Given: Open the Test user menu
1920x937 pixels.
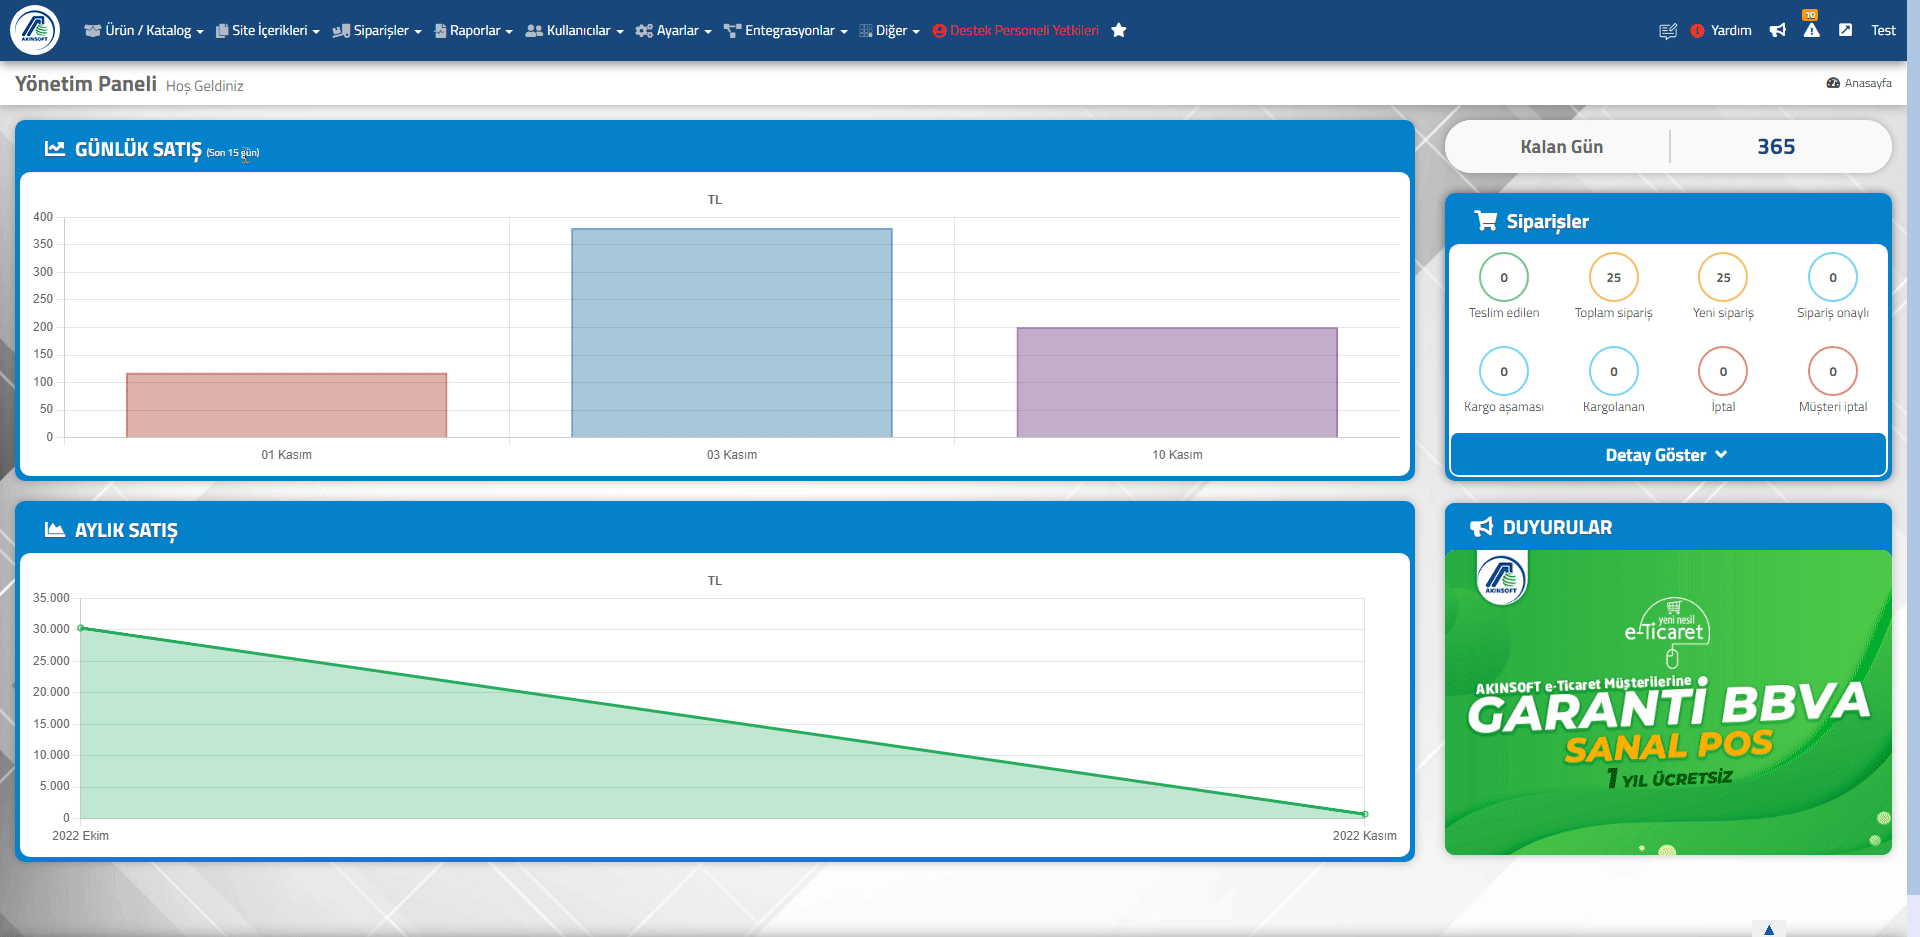Looking at the screenshot, I should 1883,31.
